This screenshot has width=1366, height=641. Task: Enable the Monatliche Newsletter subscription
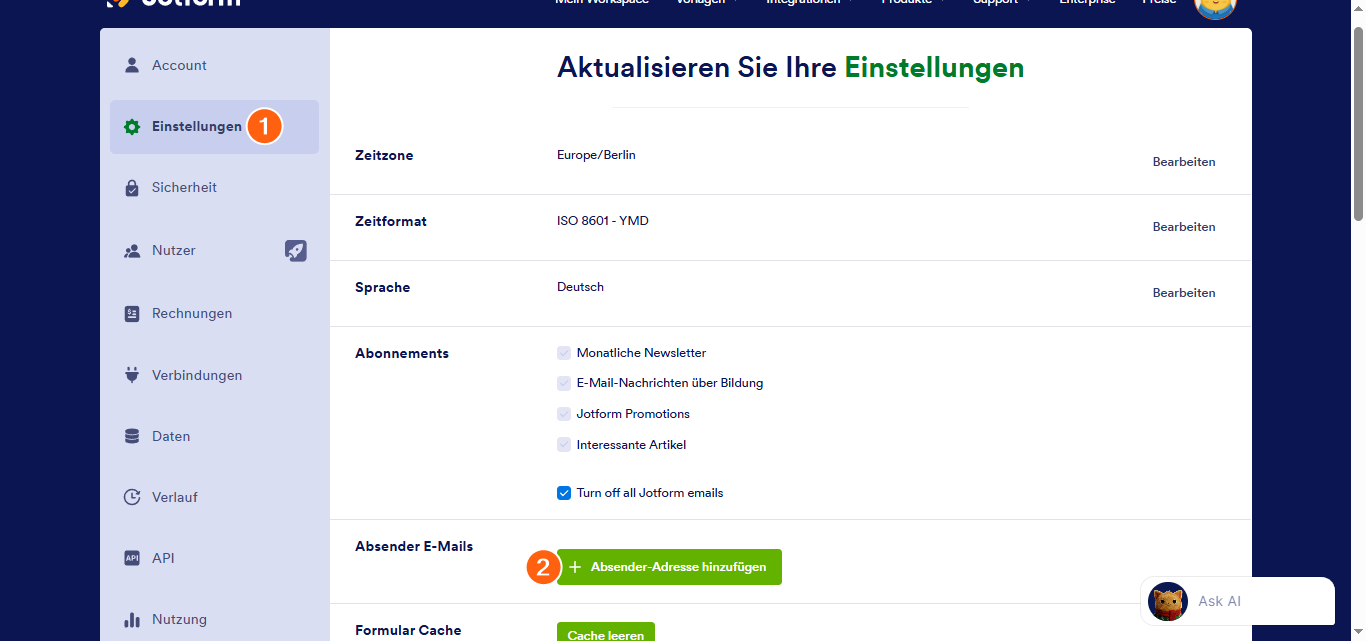tap(564, 352)
